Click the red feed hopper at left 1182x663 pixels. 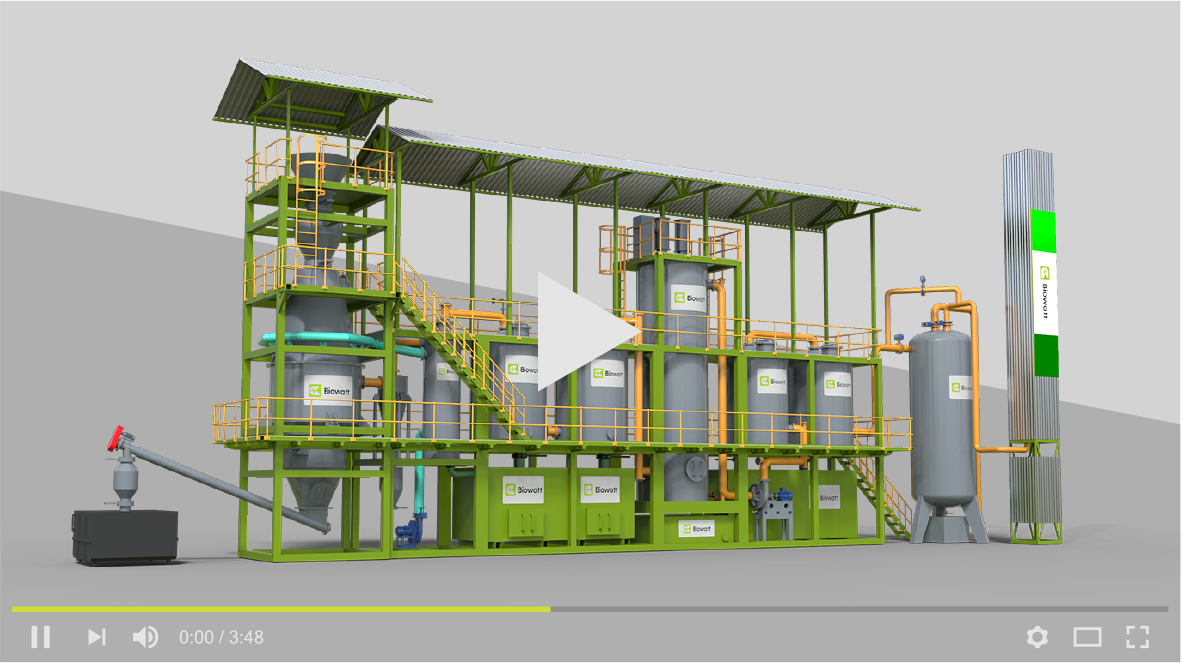tap(117, 436)
